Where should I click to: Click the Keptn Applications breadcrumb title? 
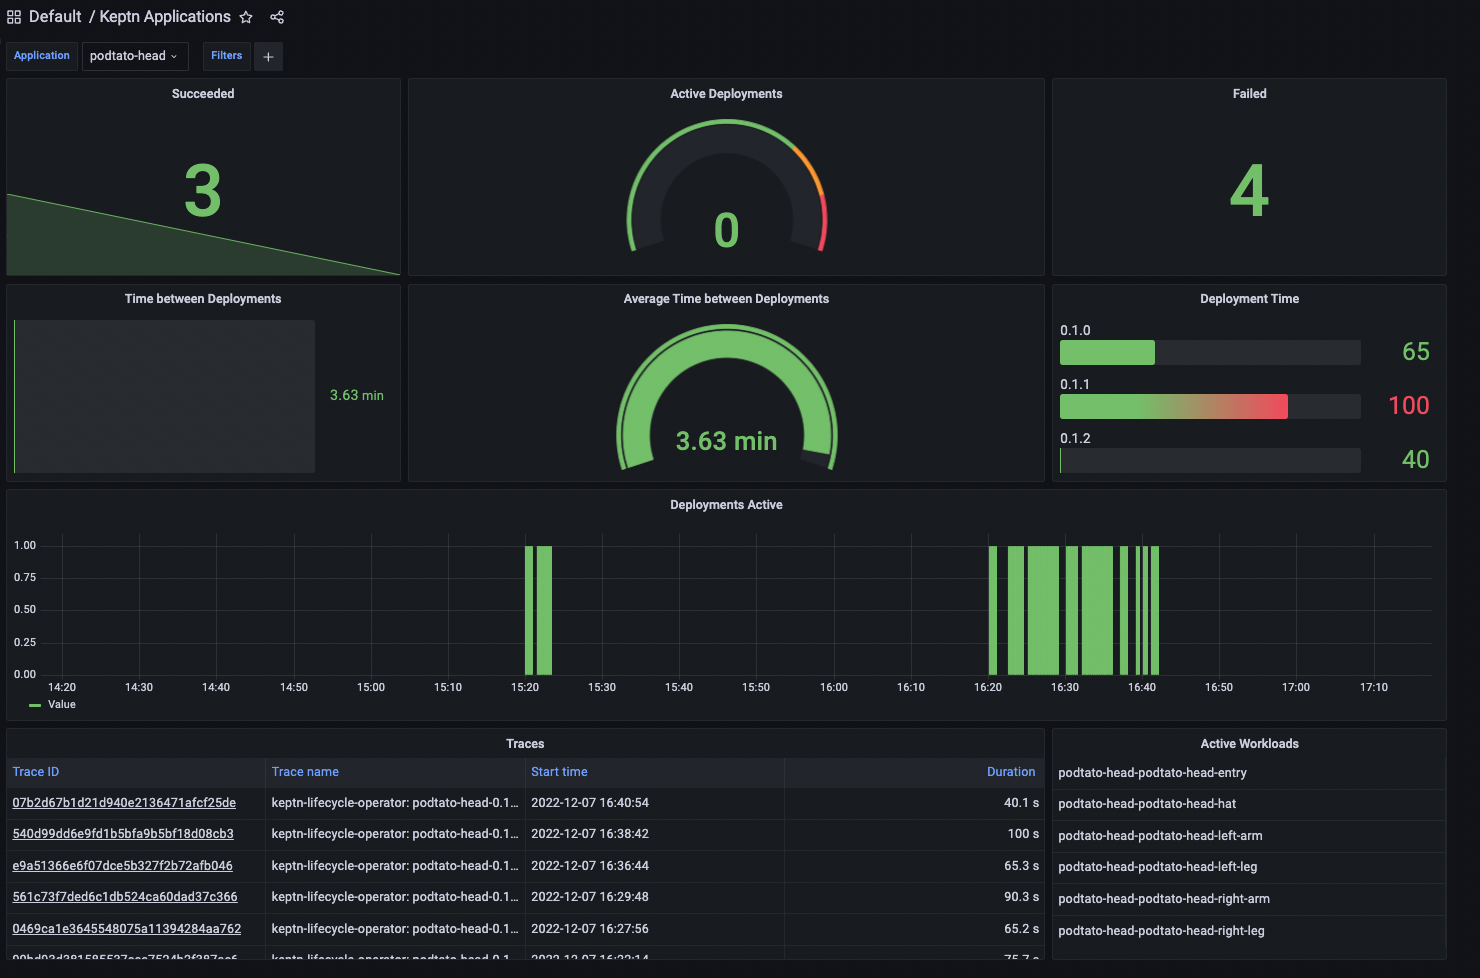[165, 16]
